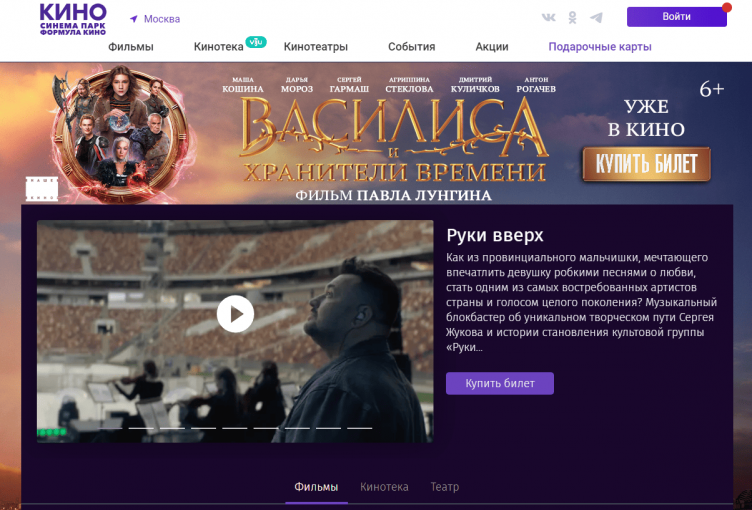Viewport: 752px width, 510px height.
Task: Open the VK social network icon
Action: pyautogui.click(x=548, y=18)
